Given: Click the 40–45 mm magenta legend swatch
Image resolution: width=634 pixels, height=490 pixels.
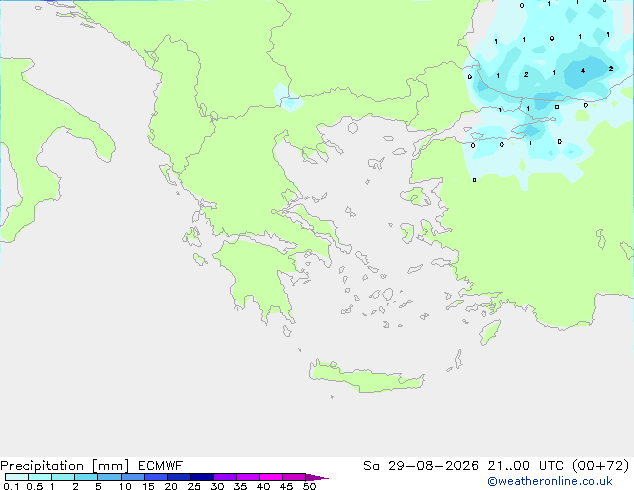Looking at the screenshot, I should coord(271,477).
